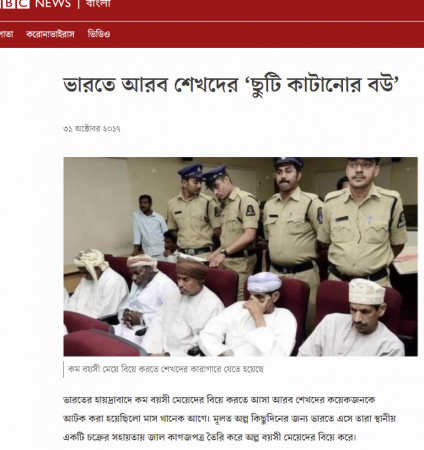The width and height of the screenshot is (424, 450).
Task: Click the article photo of policemen and sheikhs
Action: pyautogui.click(x=240, y=257)
